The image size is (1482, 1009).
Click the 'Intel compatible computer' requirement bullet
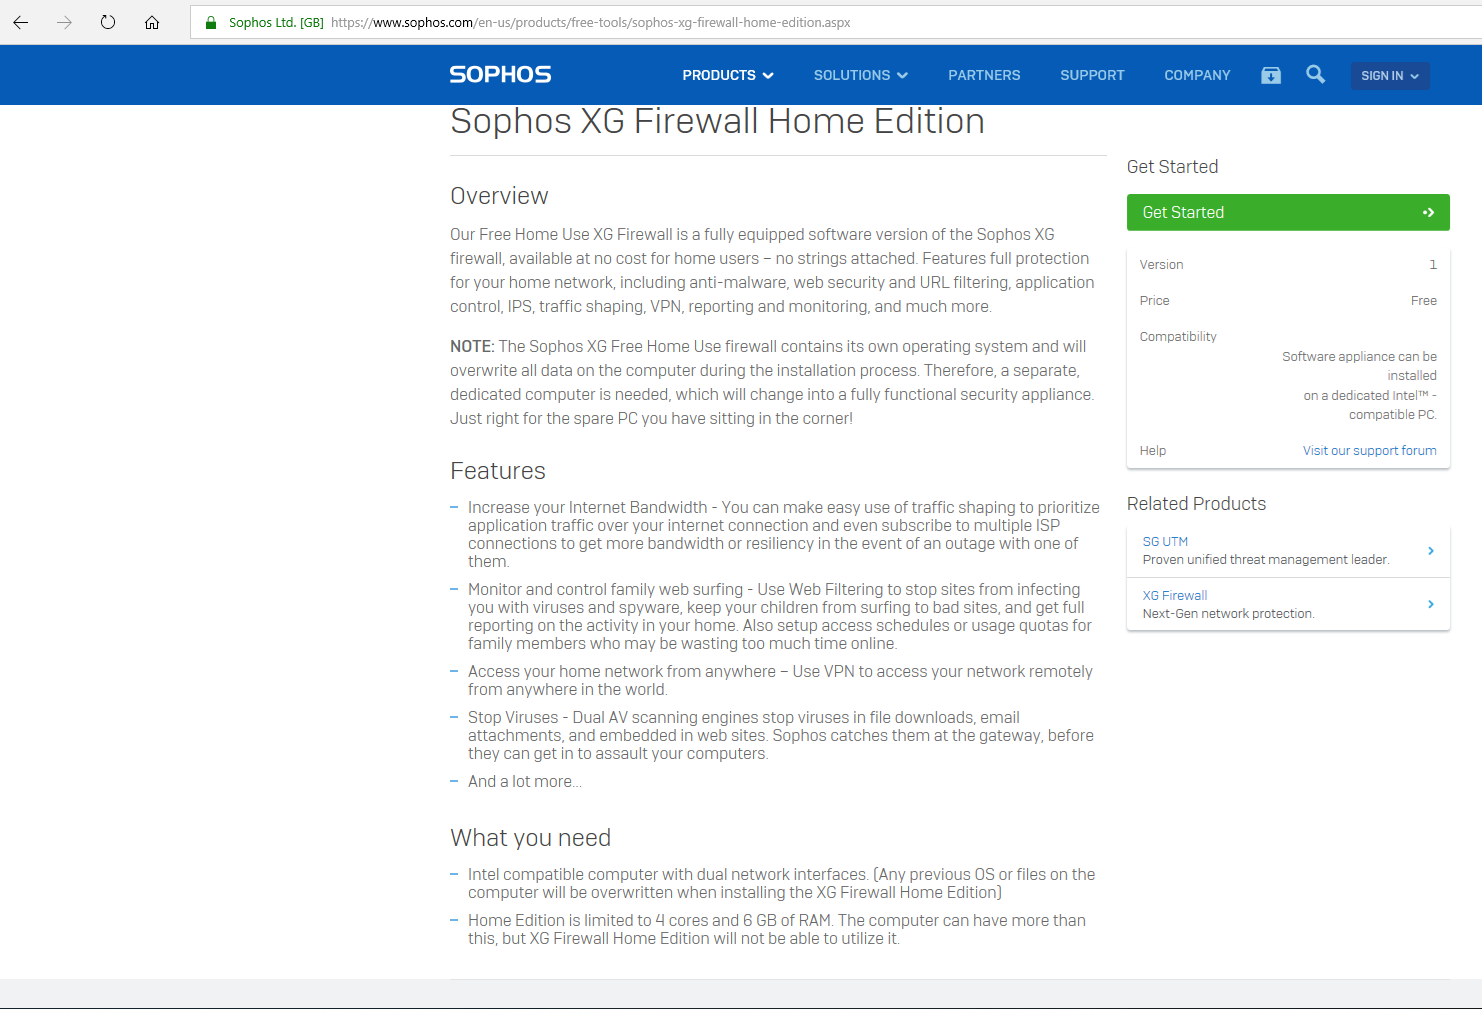coord(782,884)
